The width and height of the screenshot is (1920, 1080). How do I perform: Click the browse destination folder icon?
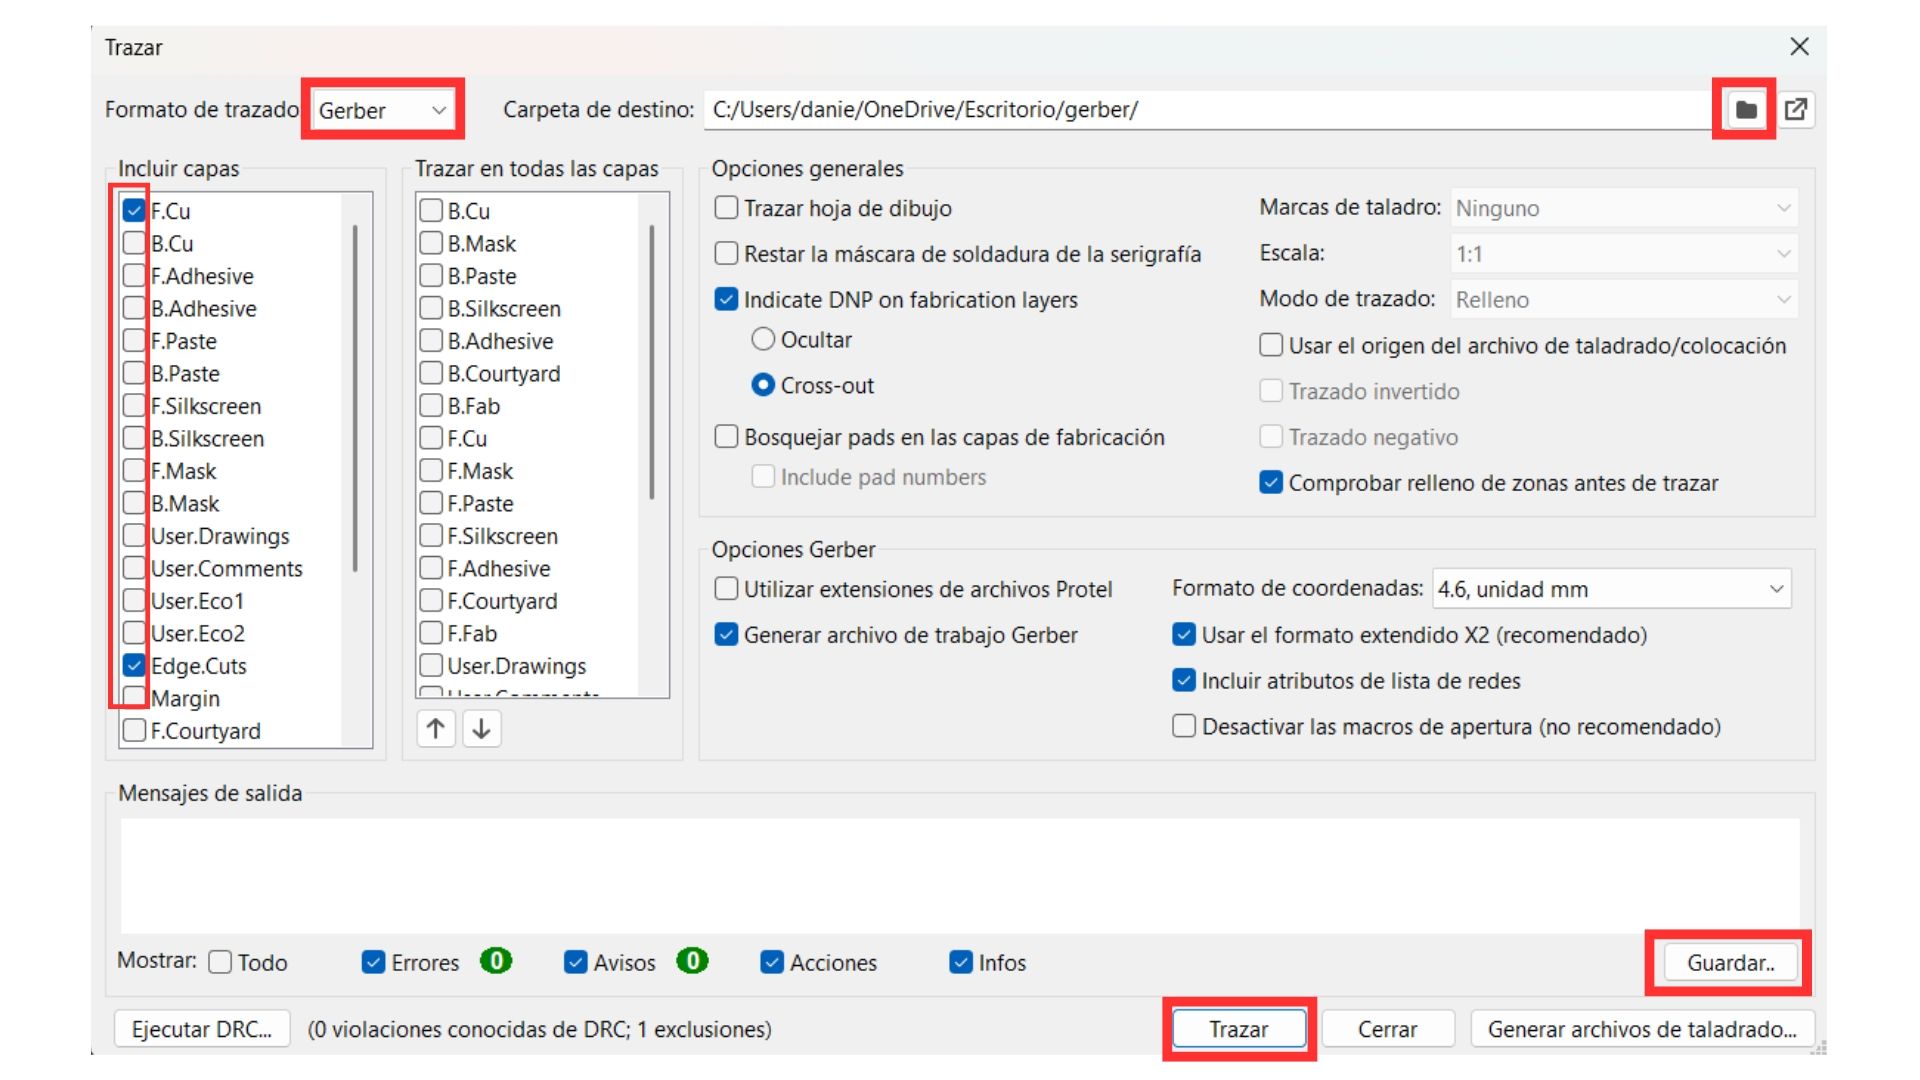[x=1745, y=110]
